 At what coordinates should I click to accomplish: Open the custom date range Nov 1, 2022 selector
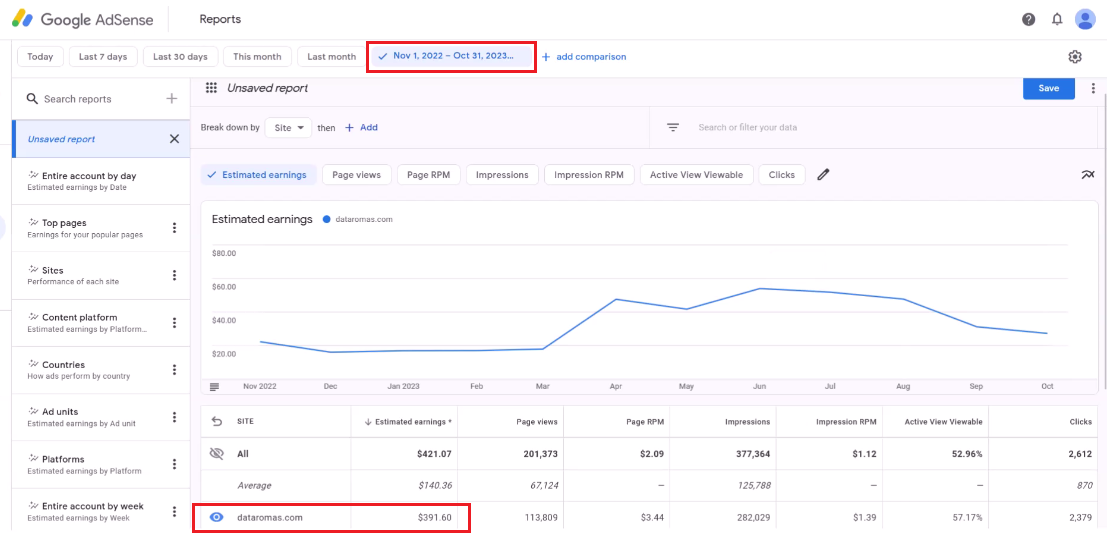point(451,57)
